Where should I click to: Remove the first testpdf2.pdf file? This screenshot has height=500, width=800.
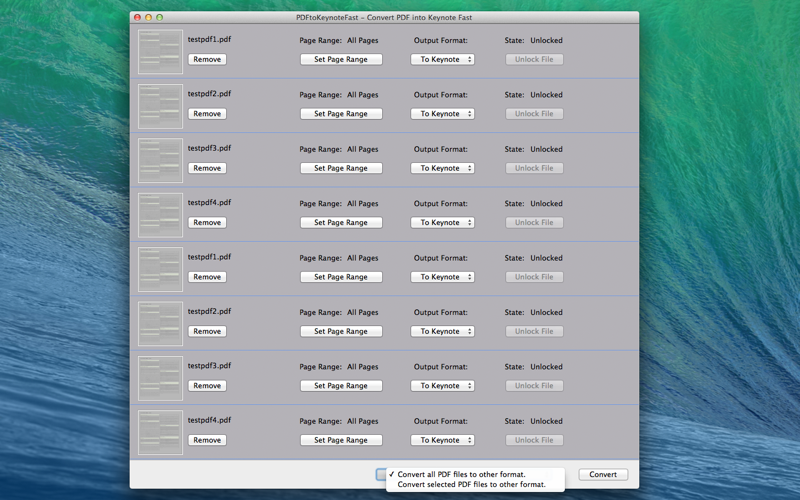point(207,114)
